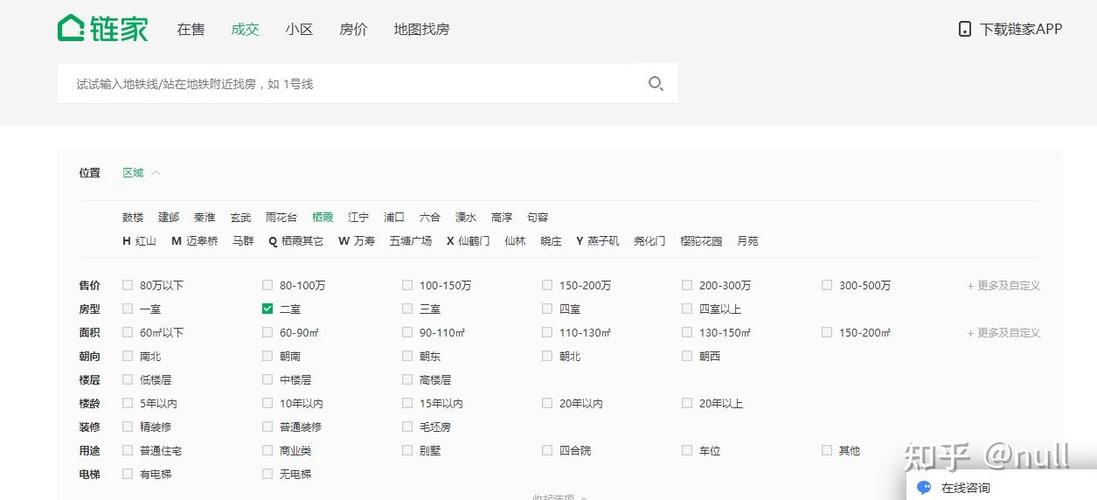
Task: Select the 鼓楼 district
Action: [x=133, y=217]
